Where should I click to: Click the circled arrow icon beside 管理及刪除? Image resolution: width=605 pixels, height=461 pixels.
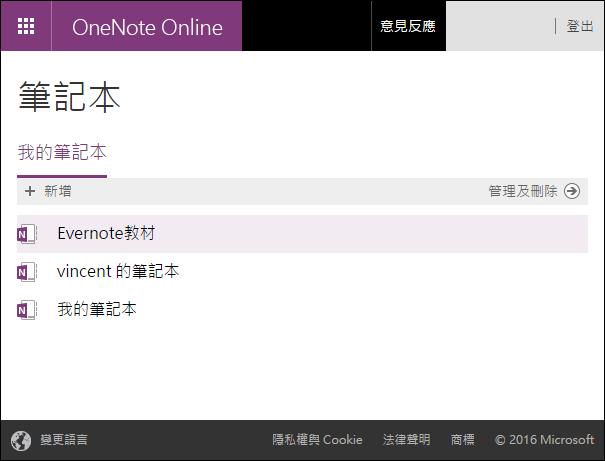pyautogui.click(x=572, y=191)
